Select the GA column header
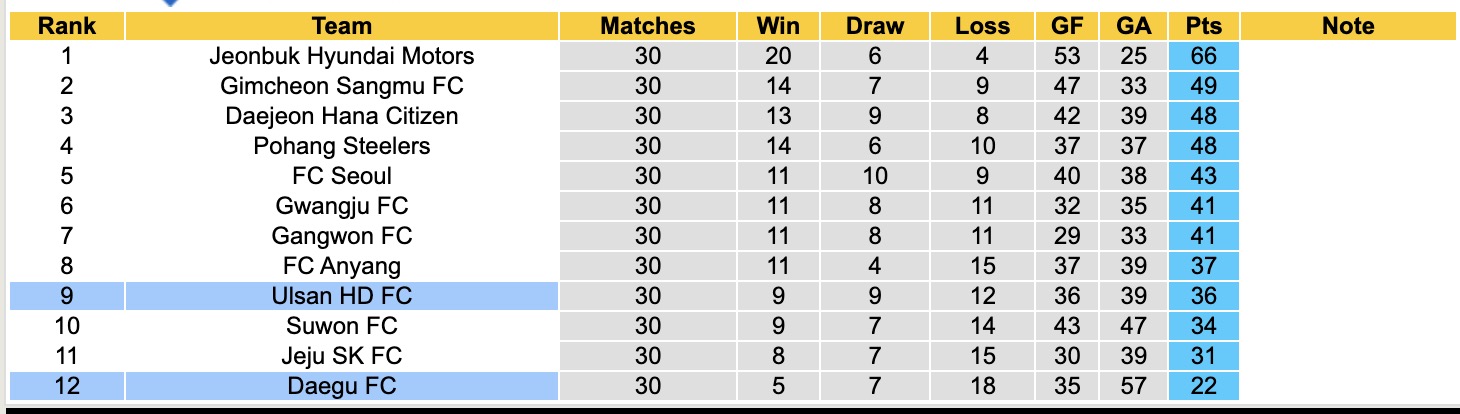 pyautogui.click(x=1134, y=26)
